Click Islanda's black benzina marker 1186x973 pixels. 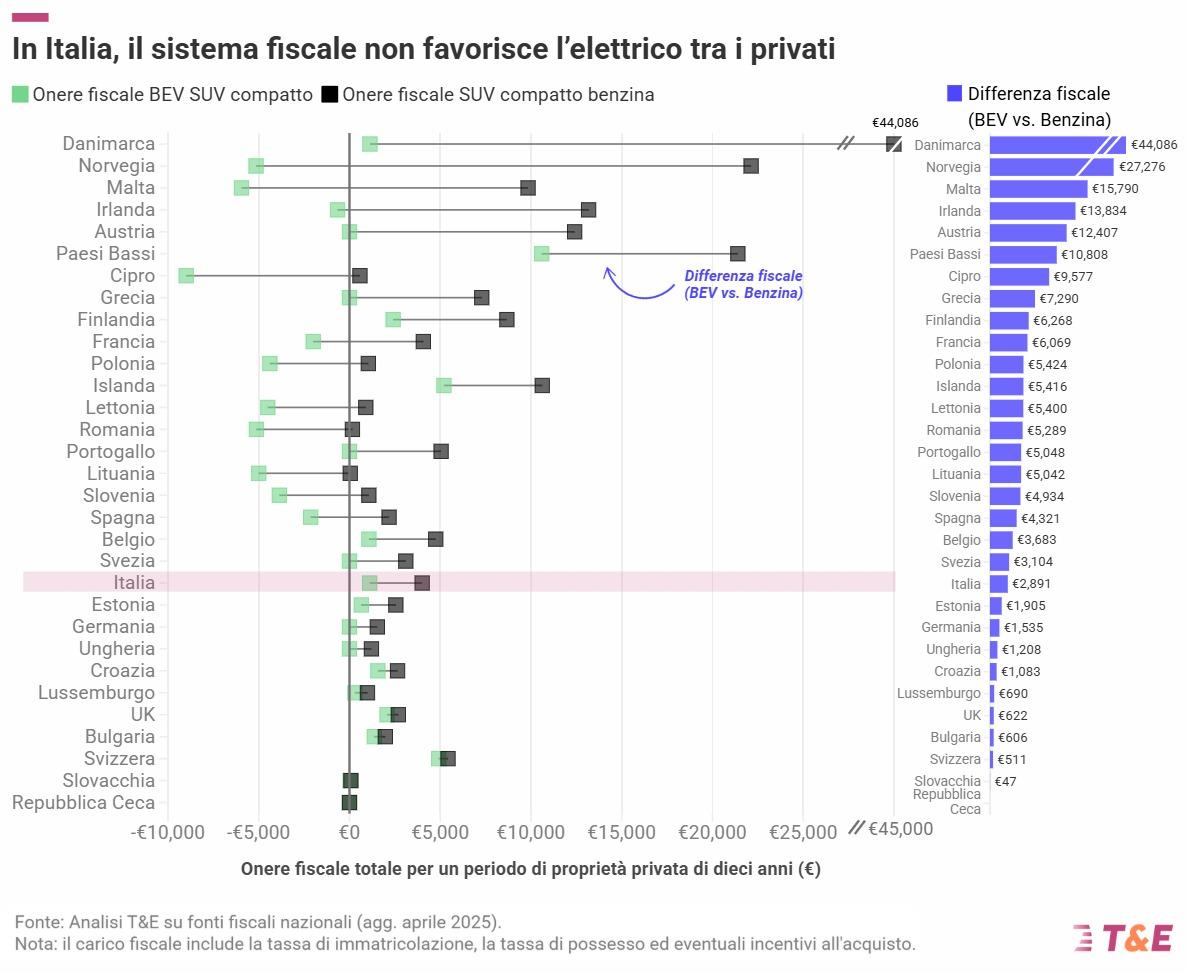542,385
